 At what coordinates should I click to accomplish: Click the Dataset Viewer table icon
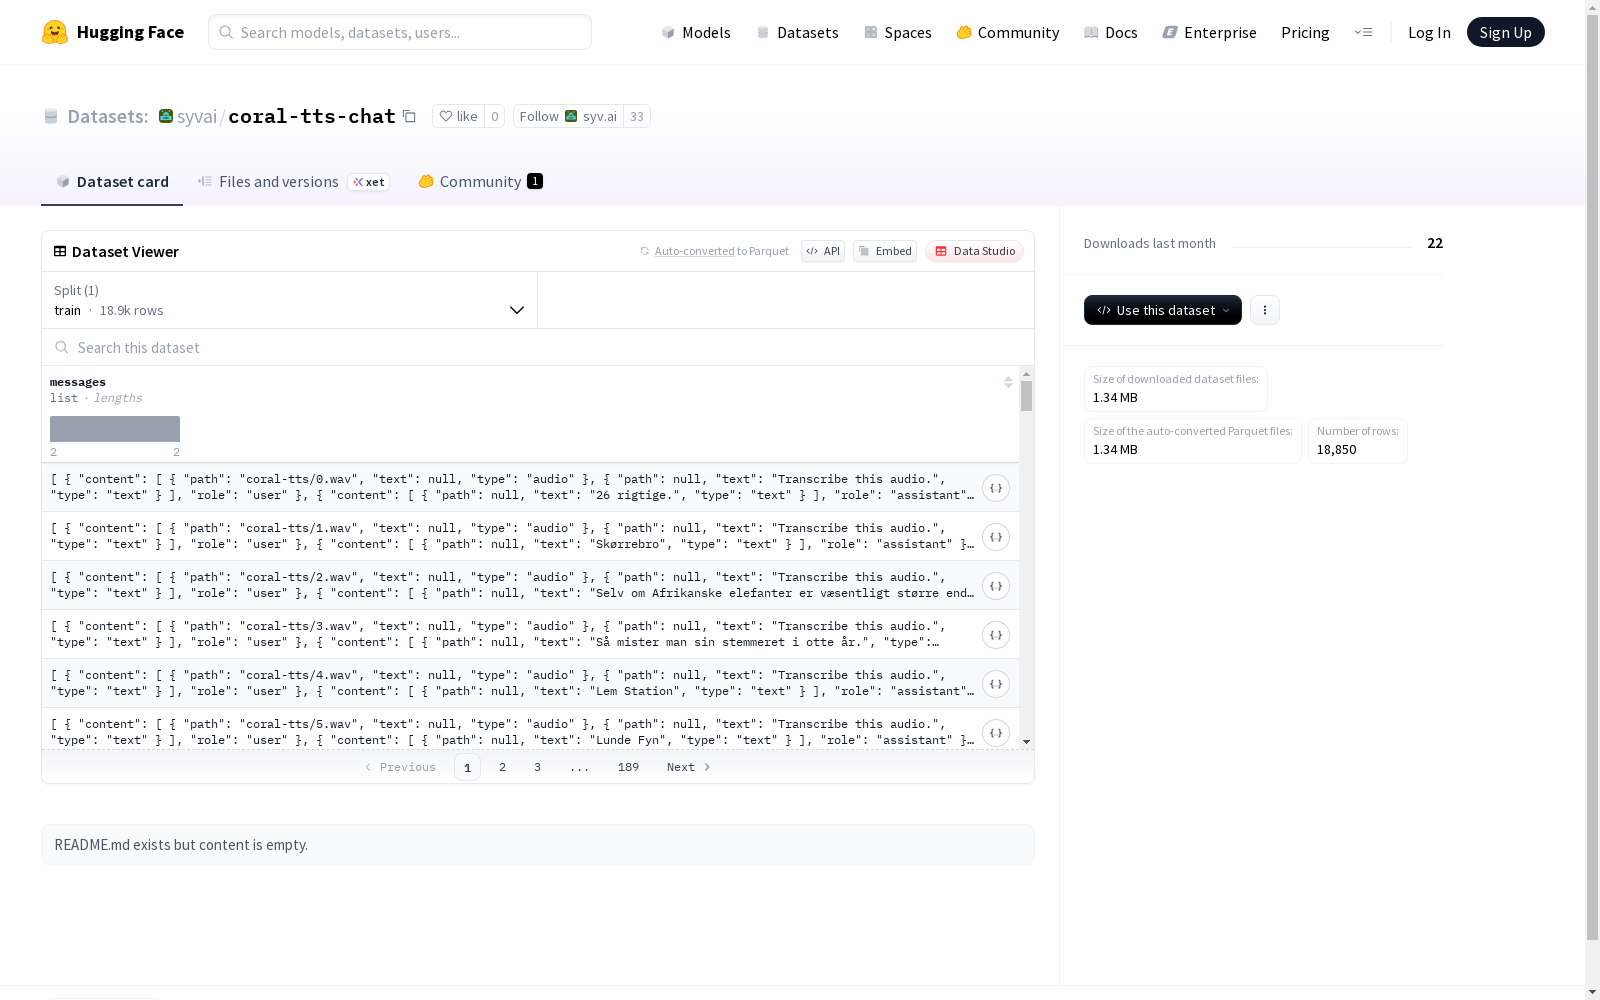pos(60,251)
